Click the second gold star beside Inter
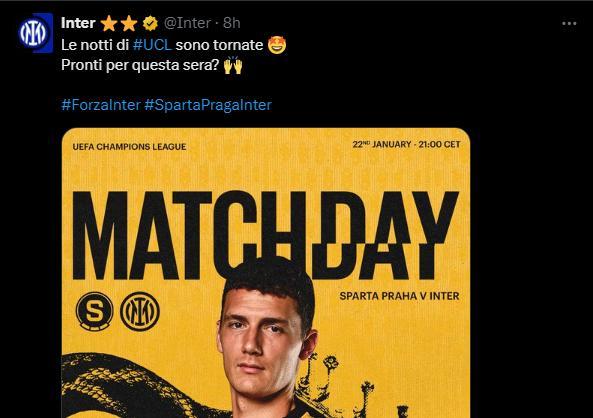The width and height of the screenshot is (593, 418). (x=129, y=23)
